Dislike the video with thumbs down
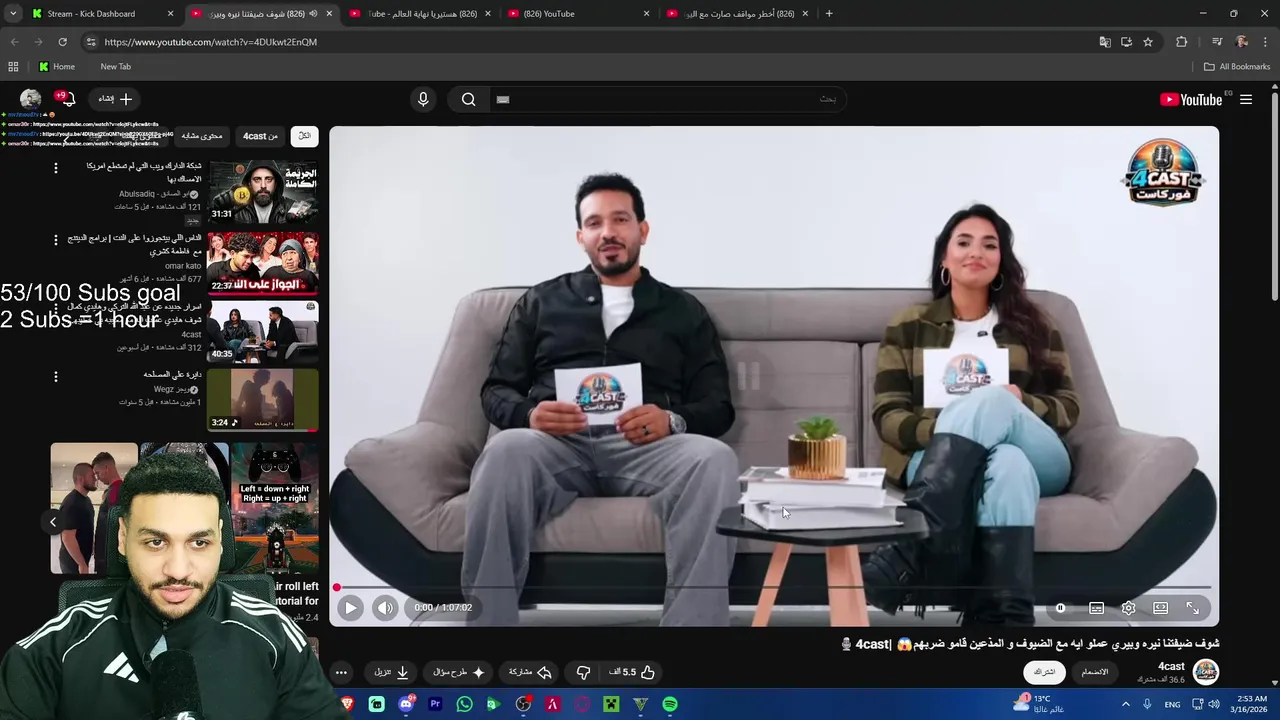1280x720 pixels. (x=584, y=672)
